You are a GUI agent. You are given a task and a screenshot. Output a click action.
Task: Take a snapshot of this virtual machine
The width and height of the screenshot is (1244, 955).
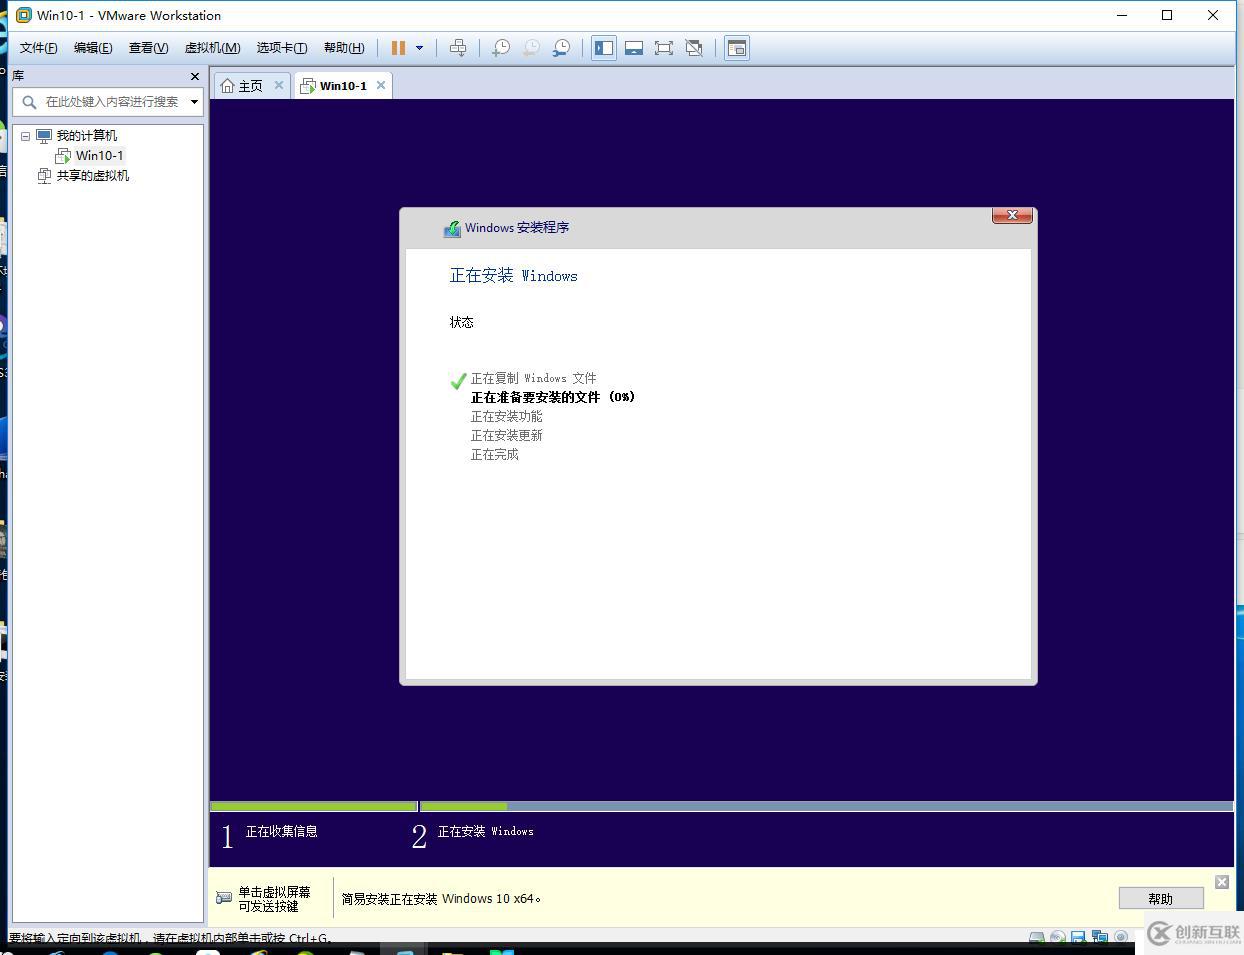click(x=500, y=47)
